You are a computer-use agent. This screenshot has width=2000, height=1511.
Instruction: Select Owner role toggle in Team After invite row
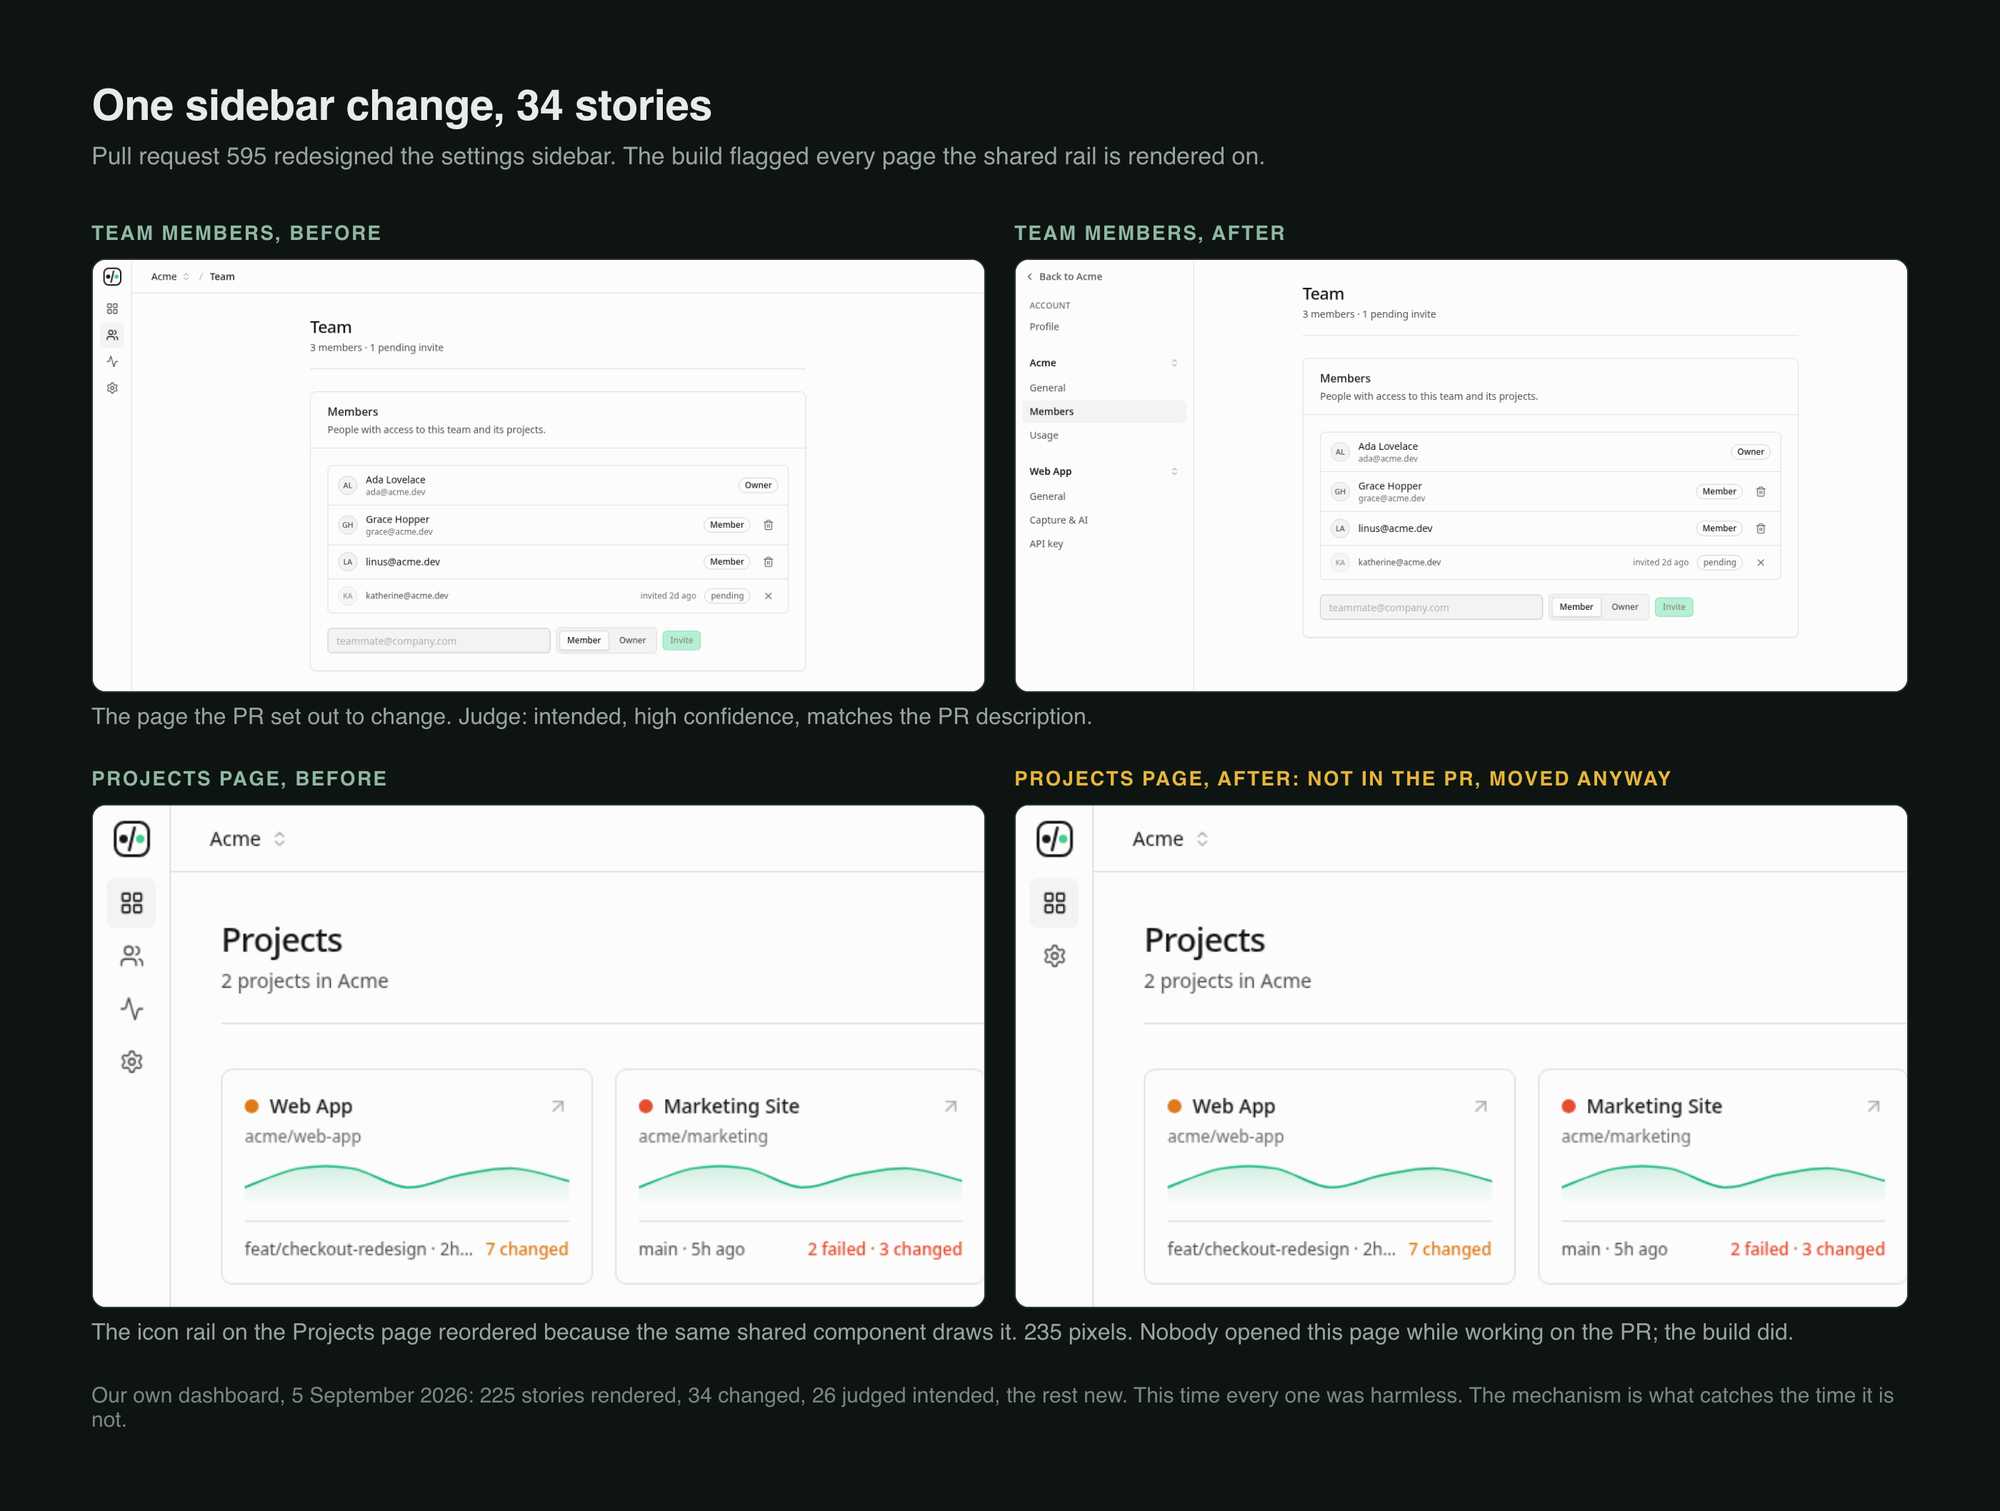(1625, 607)
